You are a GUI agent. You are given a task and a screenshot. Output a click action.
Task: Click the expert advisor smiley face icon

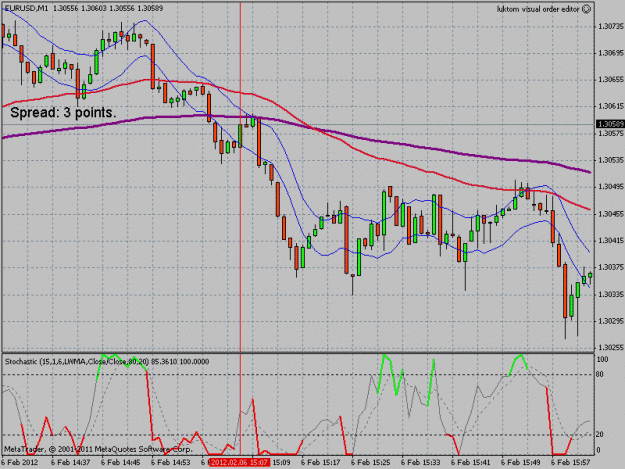pos(587,9)
